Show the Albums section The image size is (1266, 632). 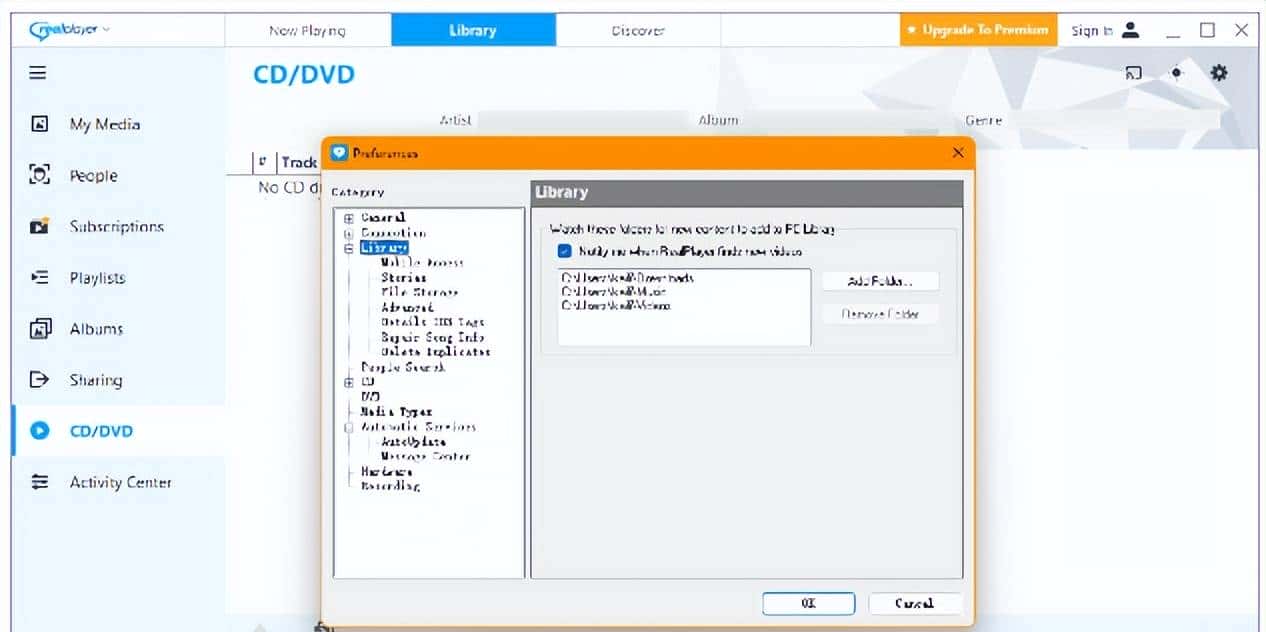pos(96,328)
